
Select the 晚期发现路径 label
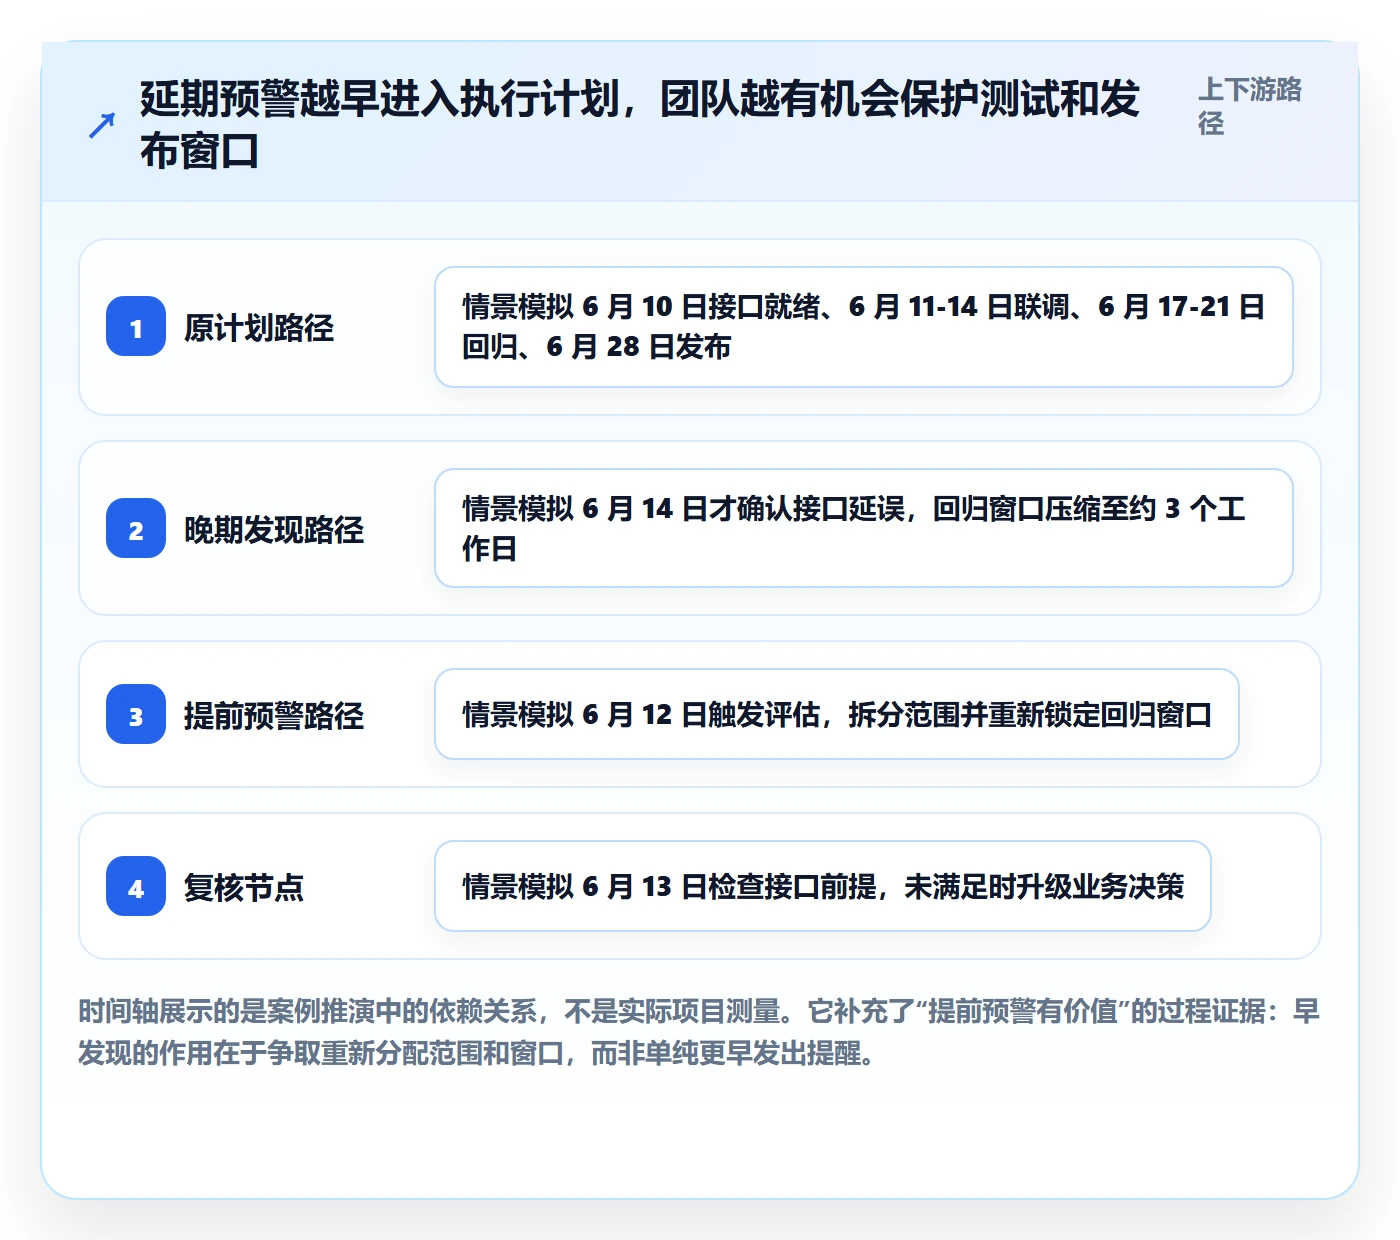[274, 529]
